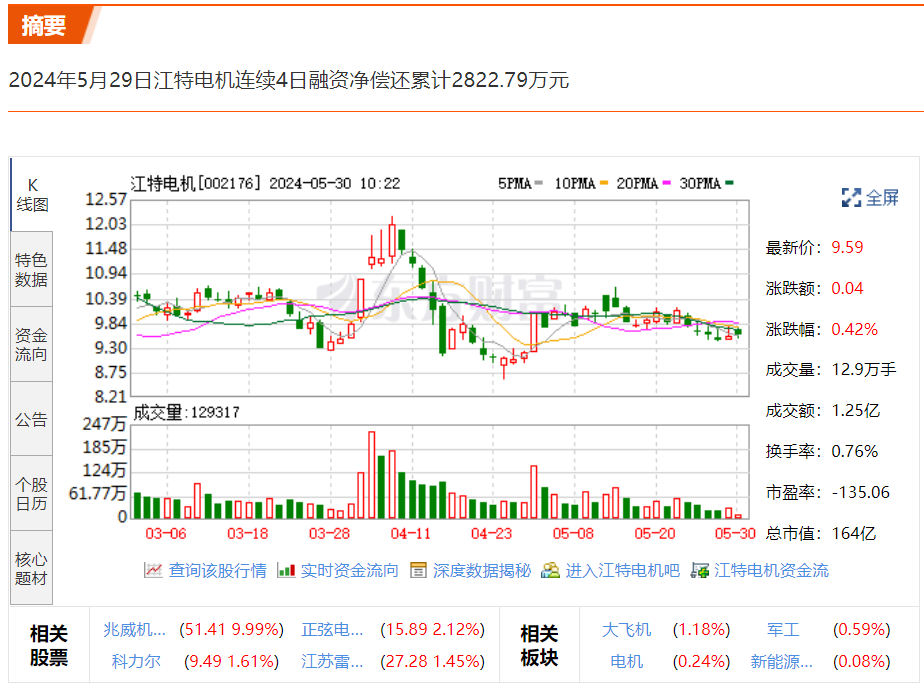Open the 新能源... sector link
Screen dimensions: 924x696
click(781, 661)
